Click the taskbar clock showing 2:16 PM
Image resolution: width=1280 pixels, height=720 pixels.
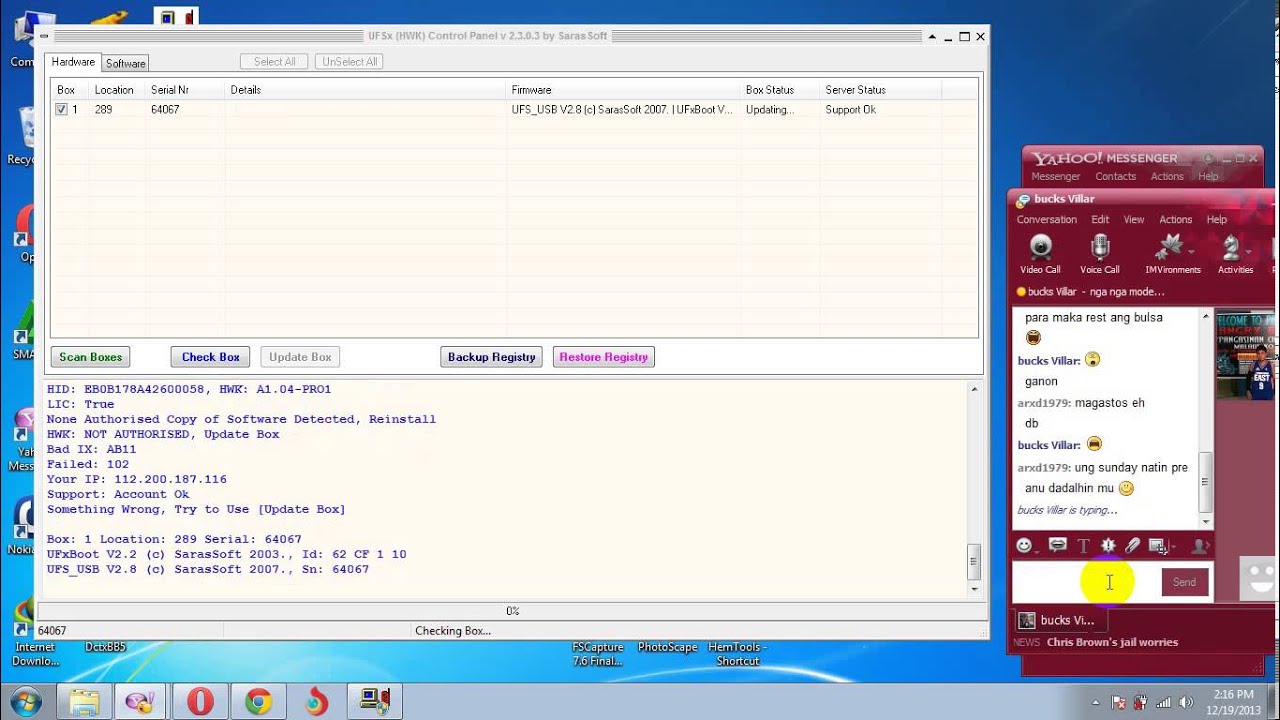pyautogui.click(x=1233, y=701)
